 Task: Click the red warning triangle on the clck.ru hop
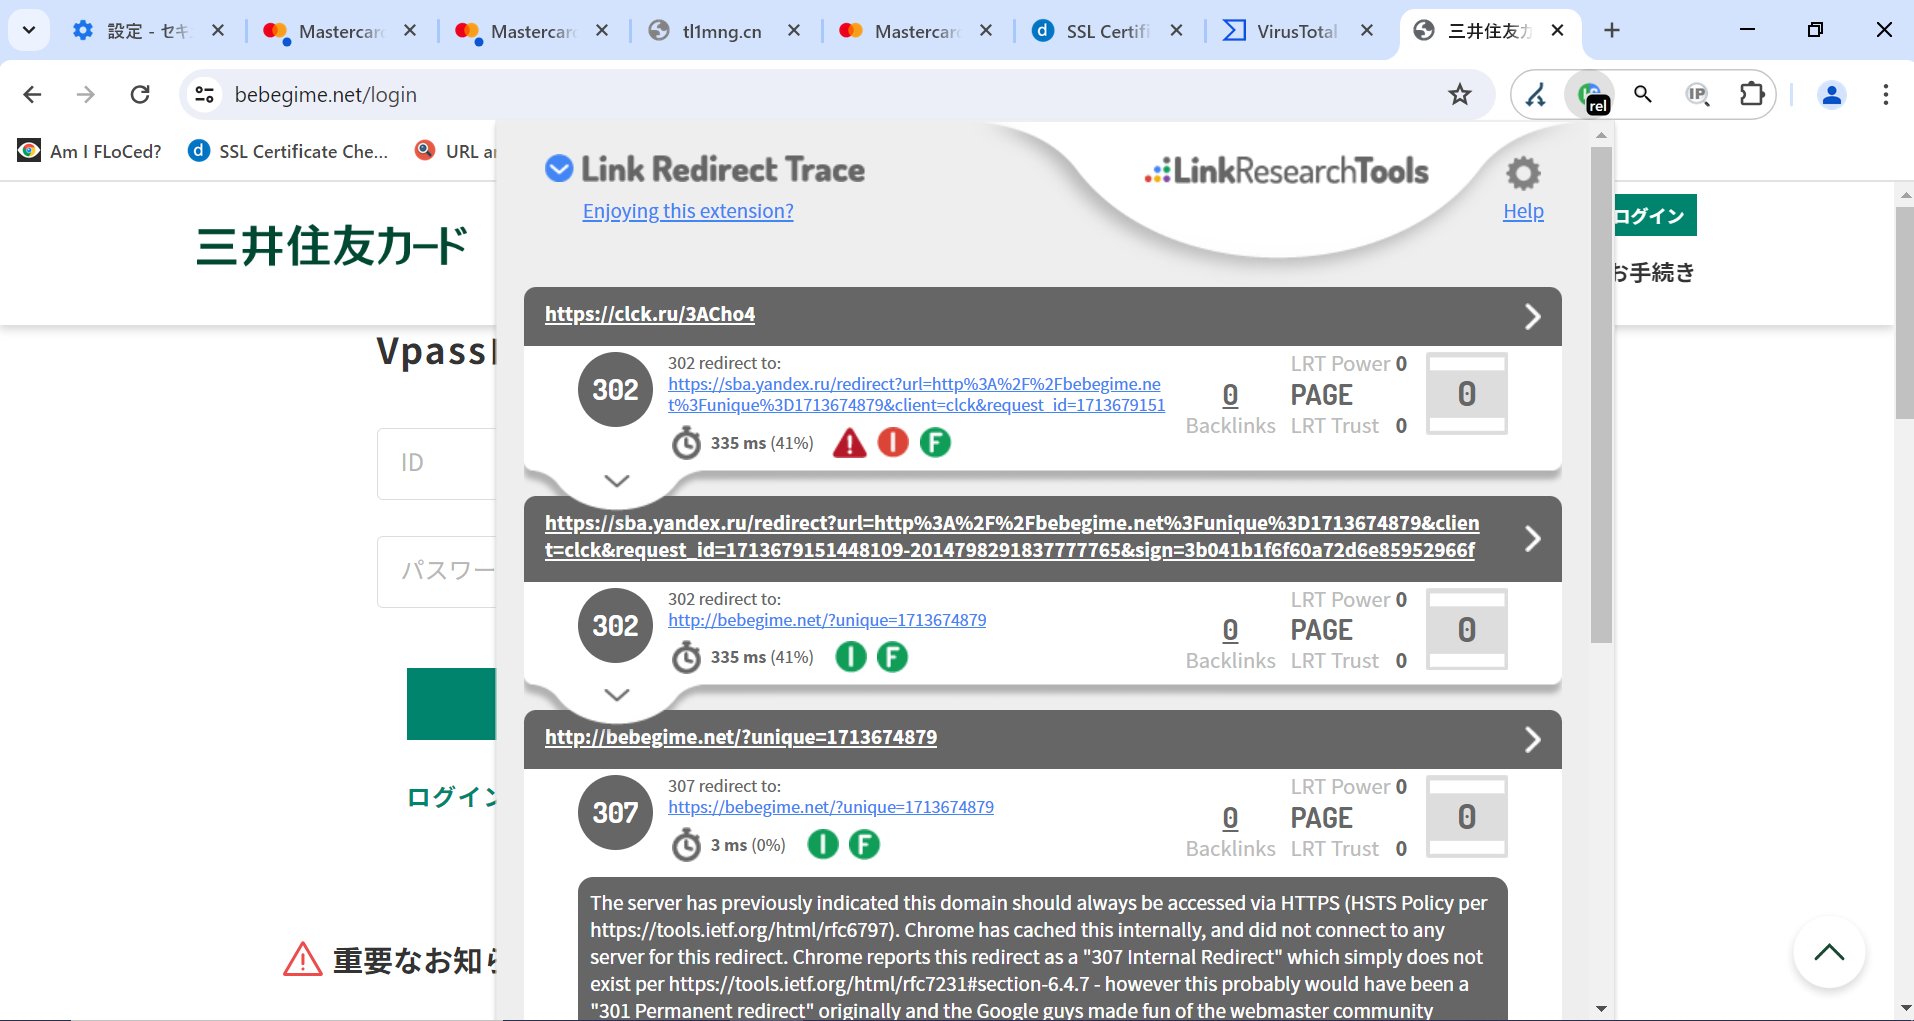[849, 442]
